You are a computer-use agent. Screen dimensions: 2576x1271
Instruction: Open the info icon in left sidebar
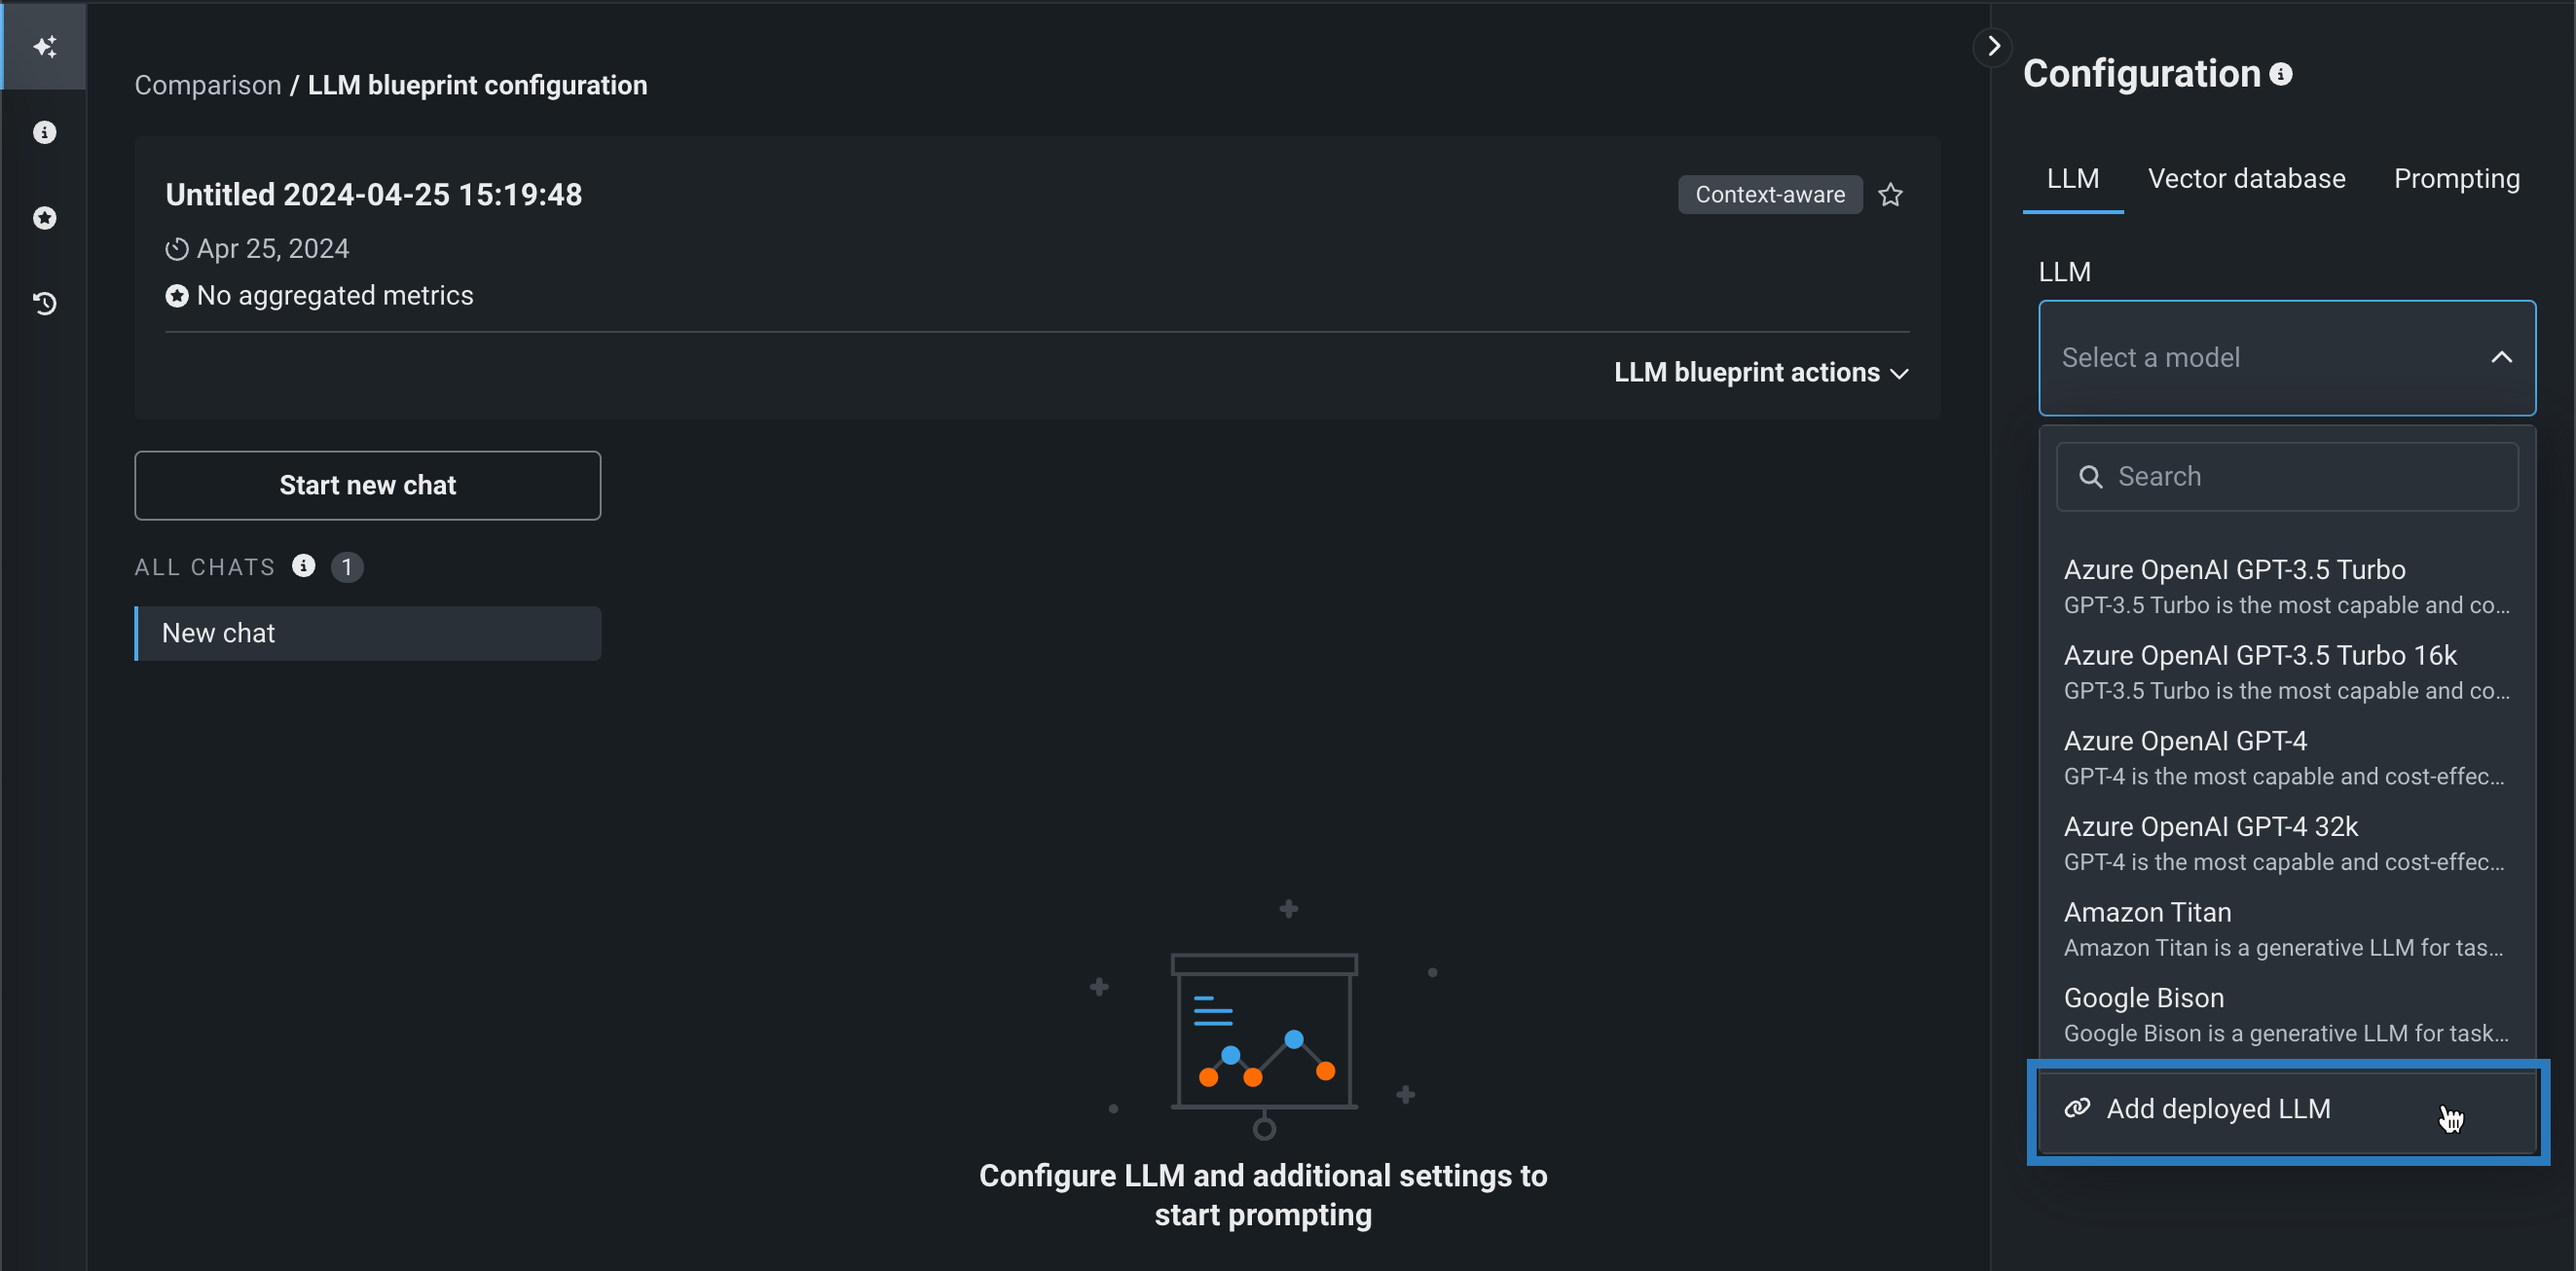[x=45, y=132]
